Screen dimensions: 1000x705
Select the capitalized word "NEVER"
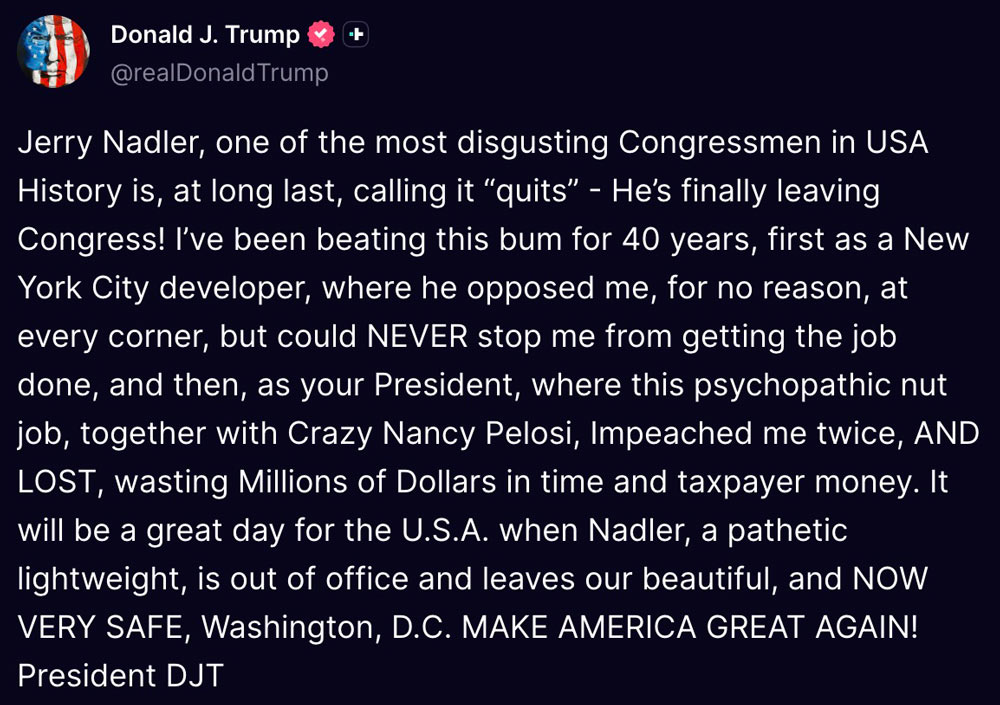click(418, 336)
